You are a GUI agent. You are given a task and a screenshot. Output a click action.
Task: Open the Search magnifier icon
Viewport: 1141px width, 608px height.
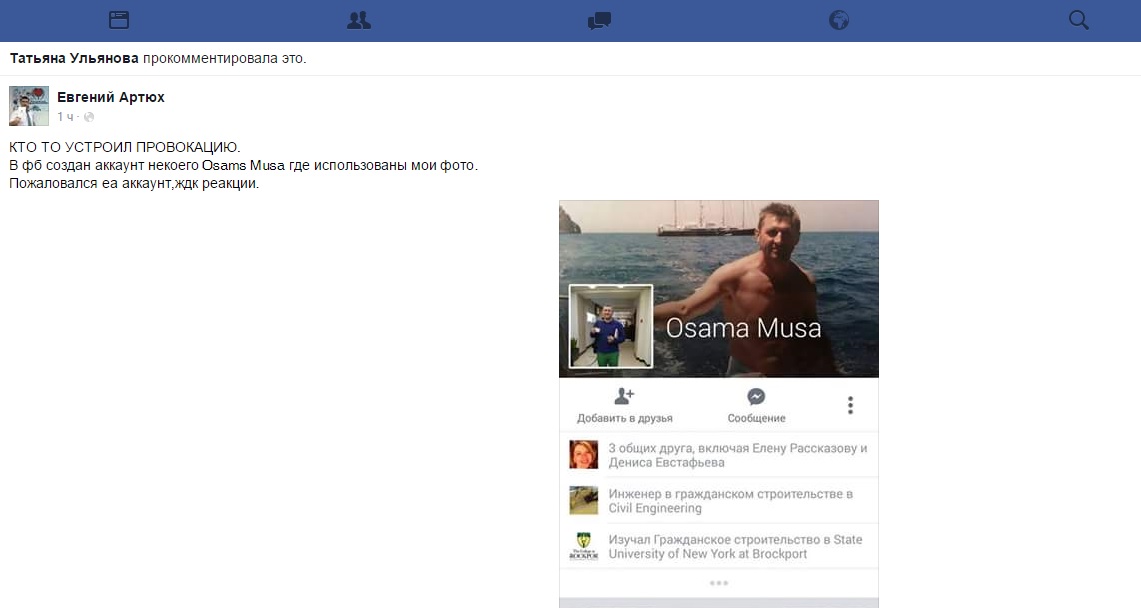pos(1079,20)
